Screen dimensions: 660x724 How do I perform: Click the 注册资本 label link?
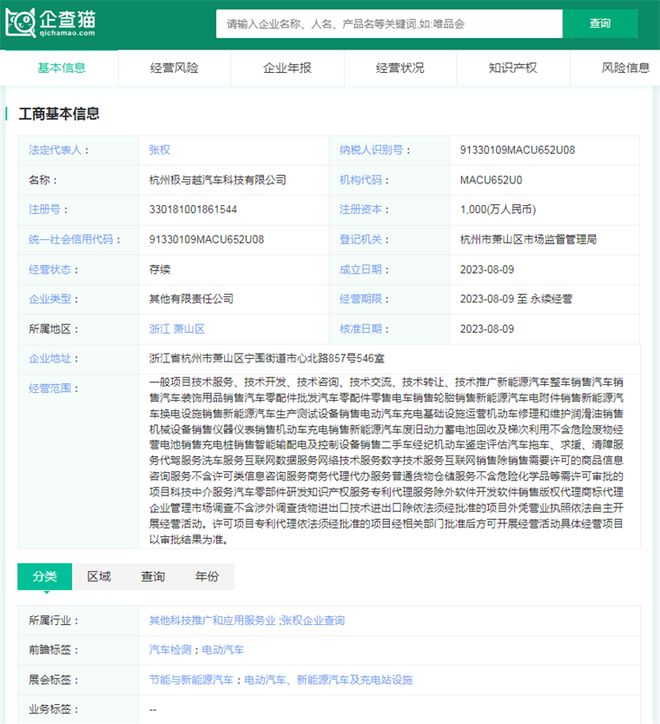coord(361,209)
